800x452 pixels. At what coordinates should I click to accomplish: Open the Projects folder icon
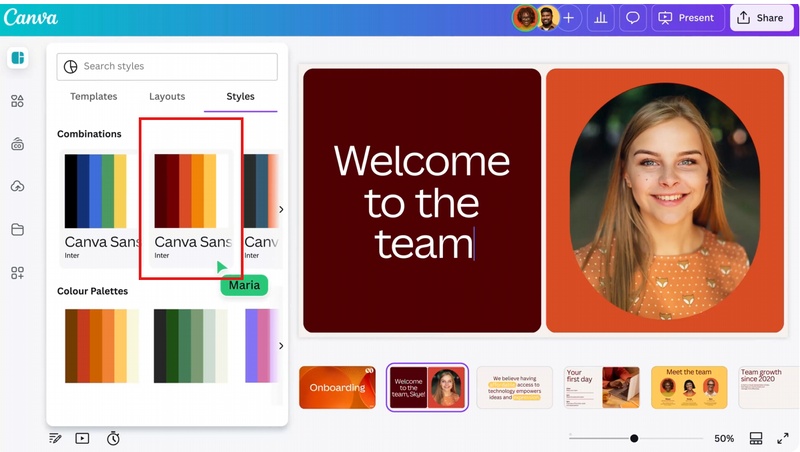click(x=17, y=230)
